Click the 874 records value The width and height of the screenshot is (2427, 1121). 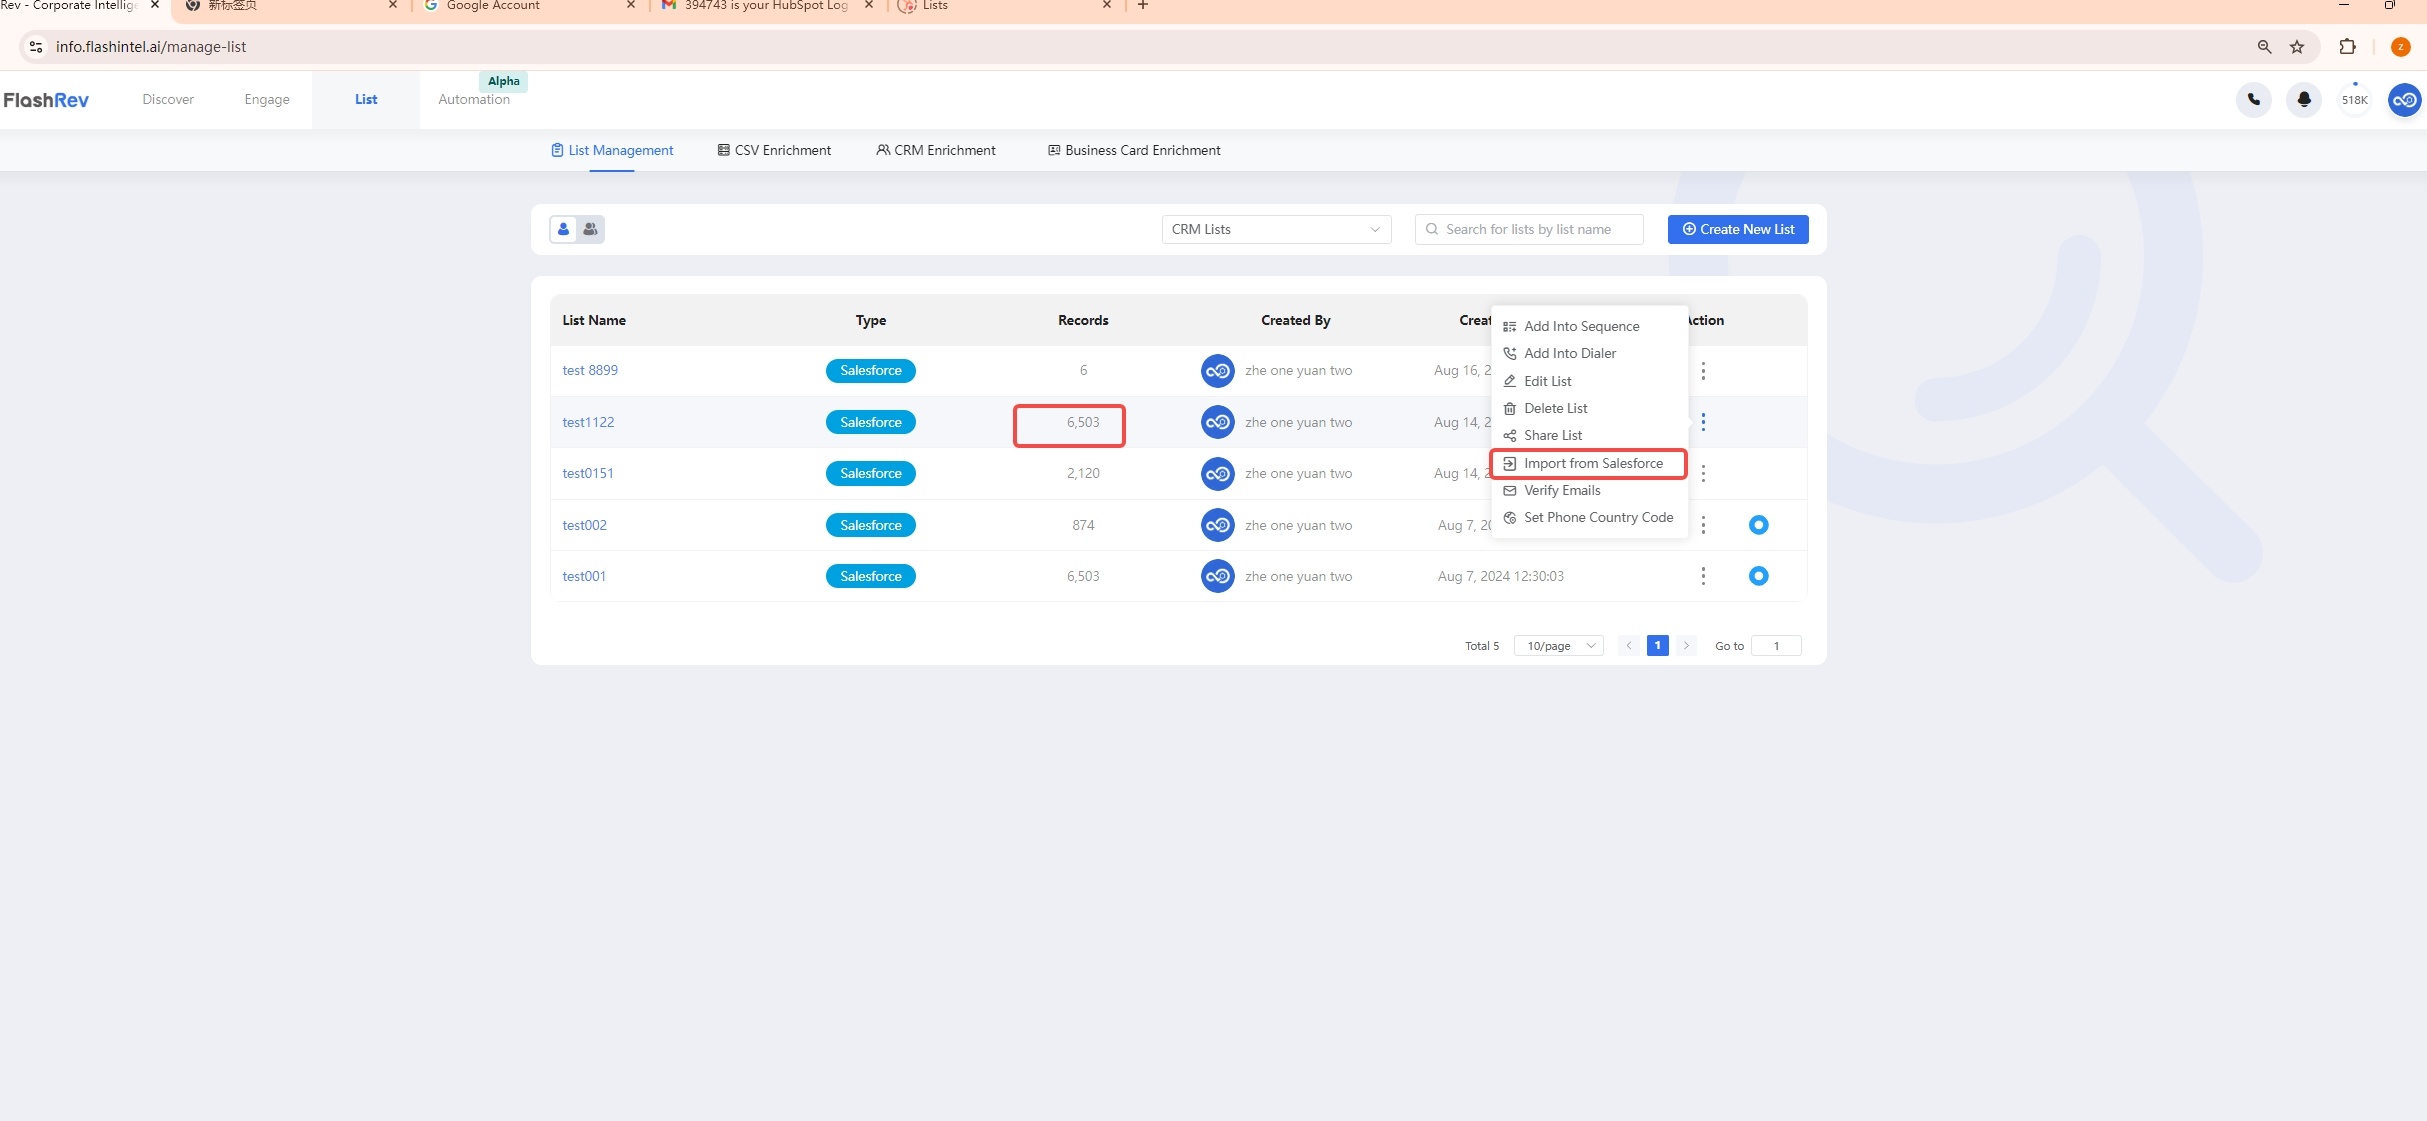coord(1083,525)
